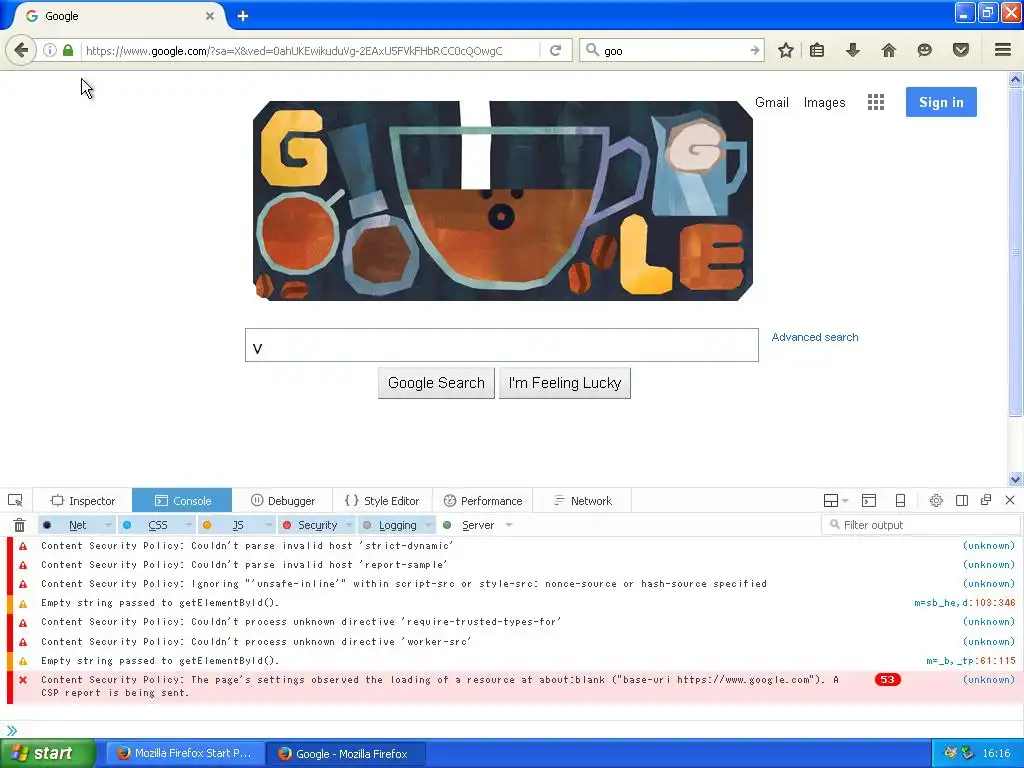Open developer toolbox options gear

(x=936, y=501)
